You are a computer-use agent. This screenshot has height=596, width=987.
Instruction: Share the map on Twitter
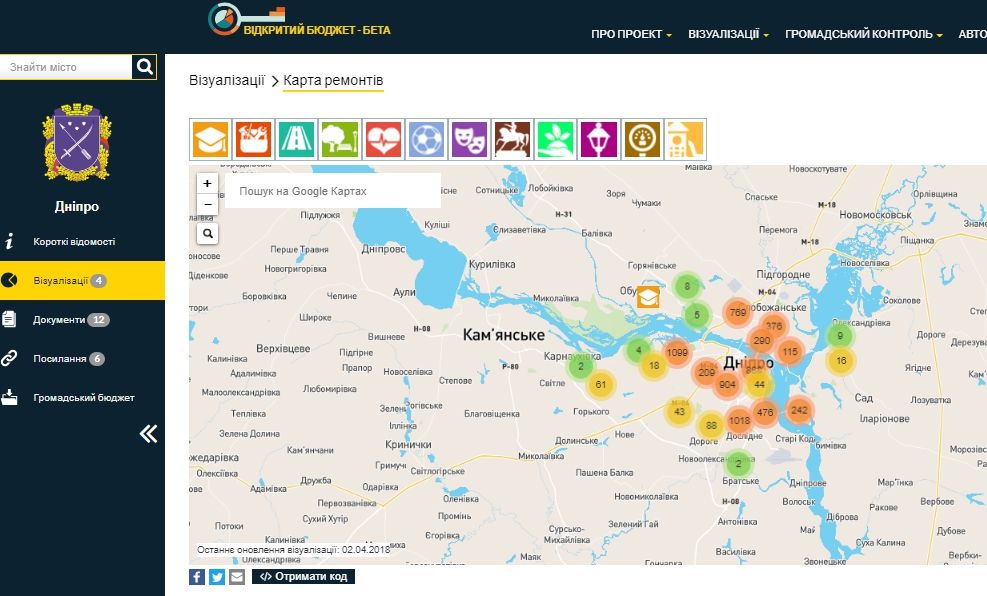216,577
